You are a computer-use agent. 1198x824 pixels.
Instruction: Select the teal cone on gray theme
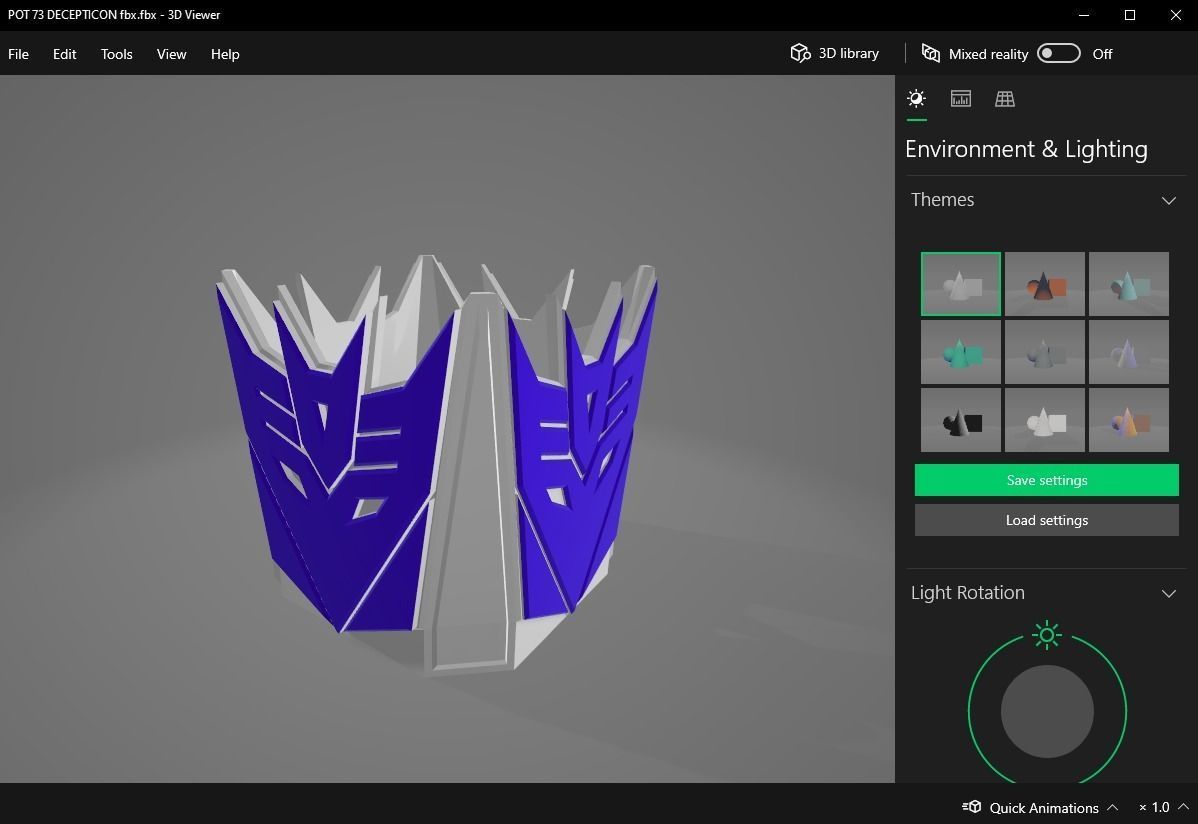1128,284
